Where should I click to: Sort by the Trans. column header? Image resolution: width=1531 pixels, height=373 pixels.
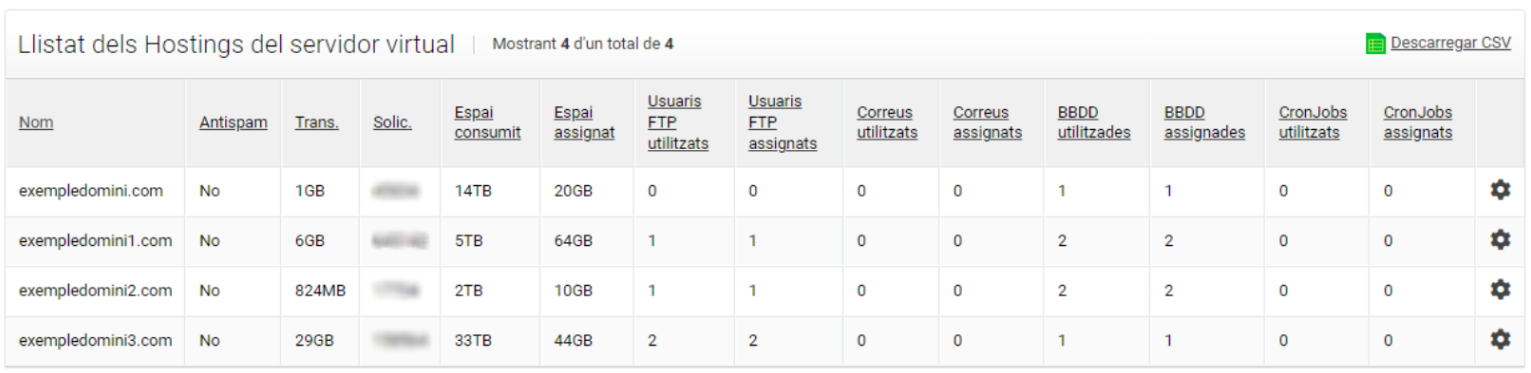(x=316, y=122)
